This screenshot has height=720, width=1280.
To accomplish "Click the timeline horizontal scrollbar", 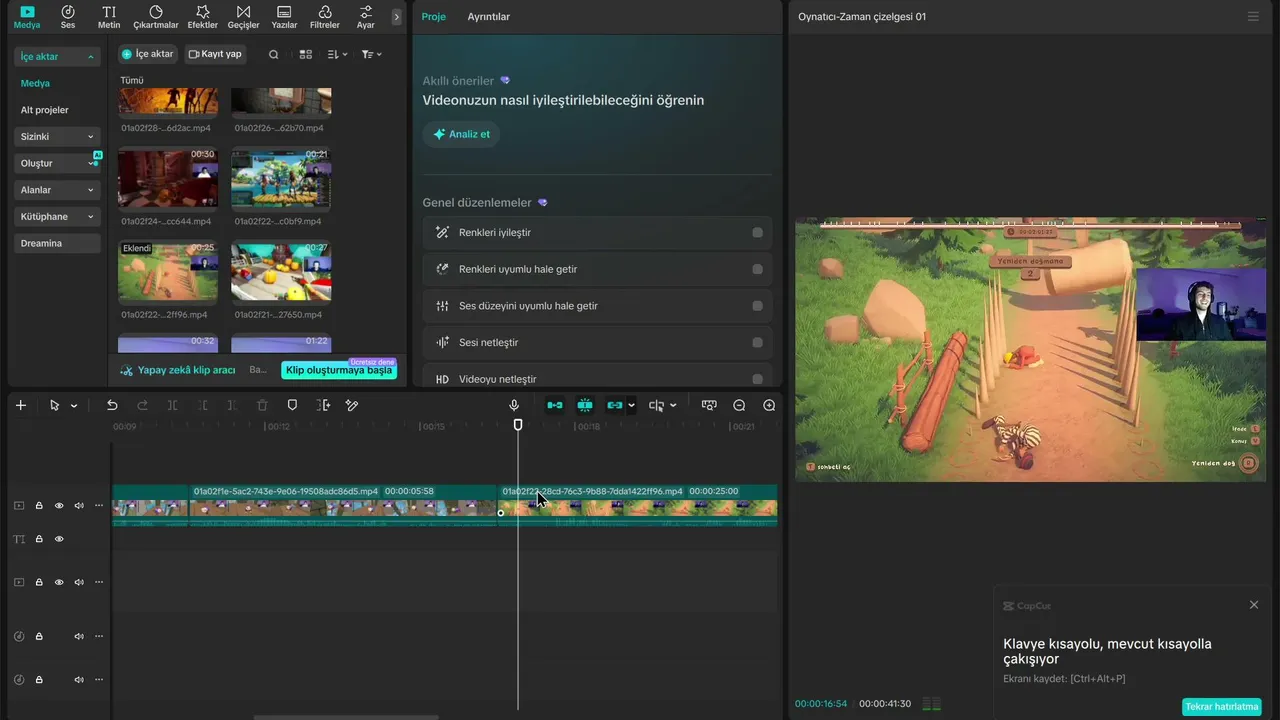I will (345, 717).
